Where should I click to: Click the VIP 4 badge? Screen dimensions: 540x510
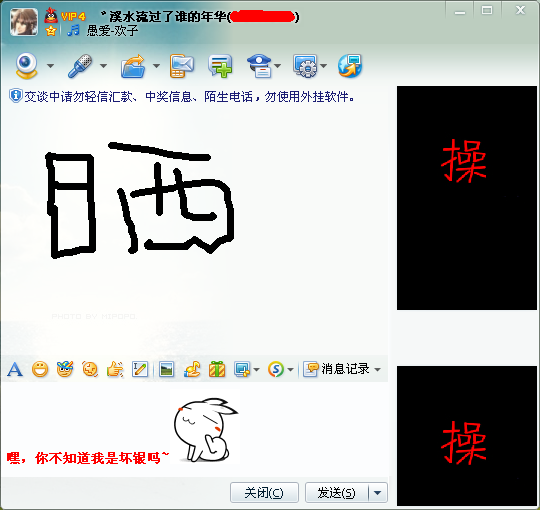73,16
